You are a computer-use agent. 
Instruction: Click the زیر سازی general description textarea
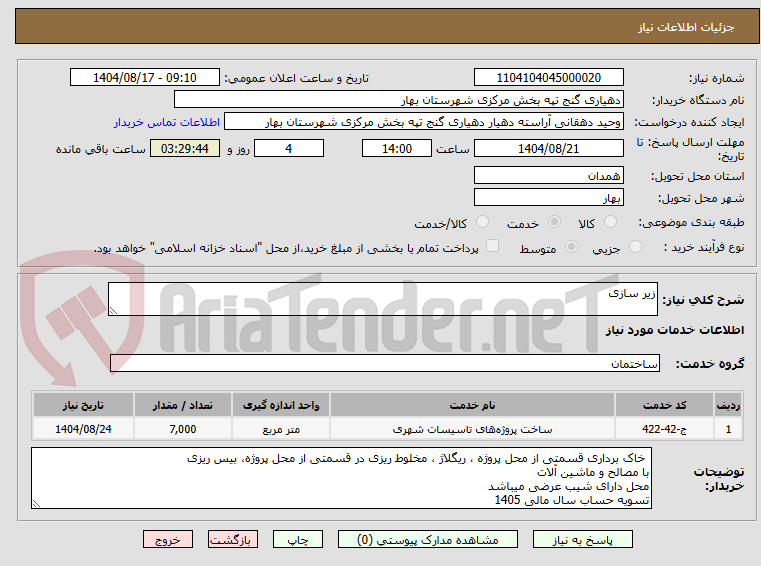click(x=383, y=299)
